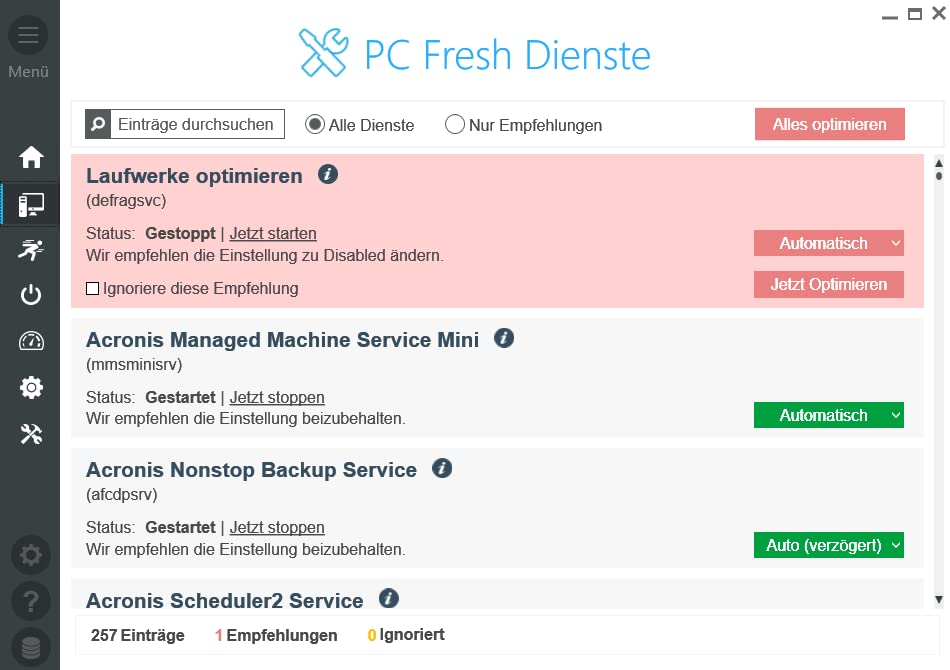Open the power button sidebar icon
The width and height of the screenshot is (950, 670).
click(31, 295)
